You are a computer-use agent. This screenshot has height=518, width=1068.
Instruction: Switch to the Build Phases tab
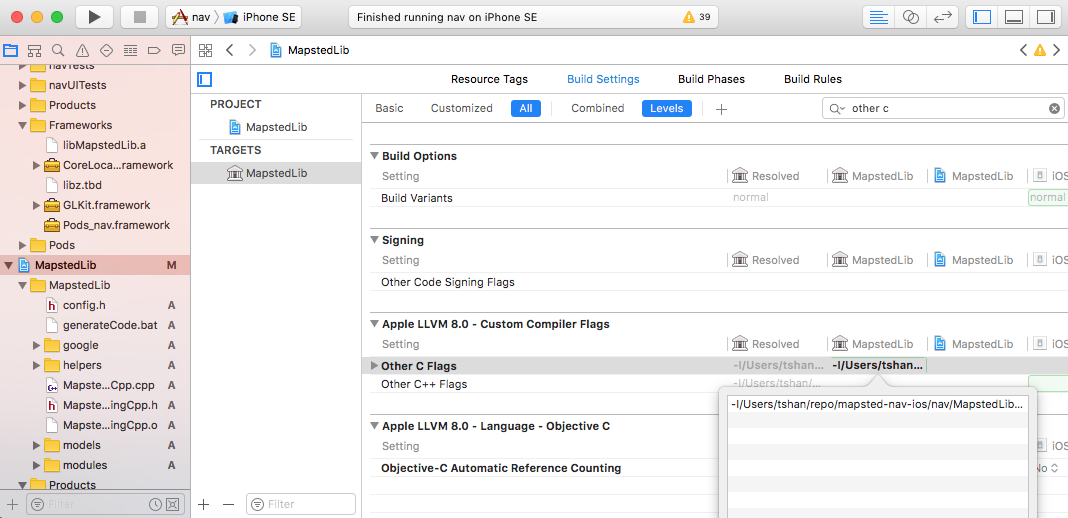(711, 79)
